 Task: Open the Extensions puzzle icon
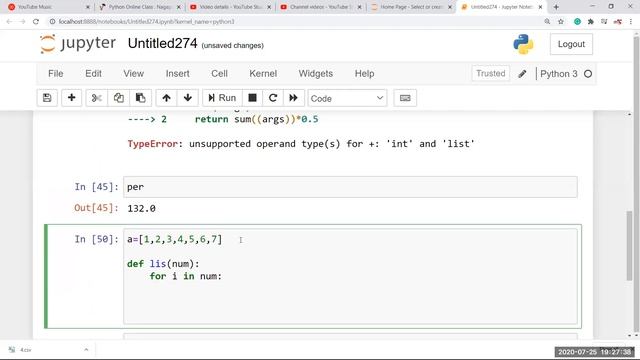pyautogui.click(x=591, y=22)
